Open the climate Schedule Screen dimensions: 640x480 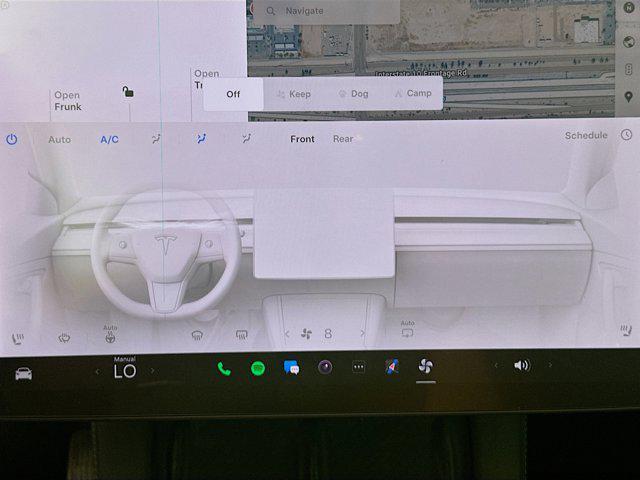586,136
